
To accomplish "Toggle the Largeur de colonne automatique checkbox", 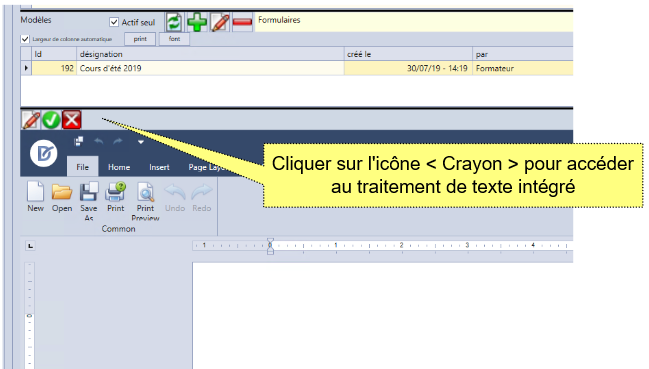I will (x=25, y=39).
